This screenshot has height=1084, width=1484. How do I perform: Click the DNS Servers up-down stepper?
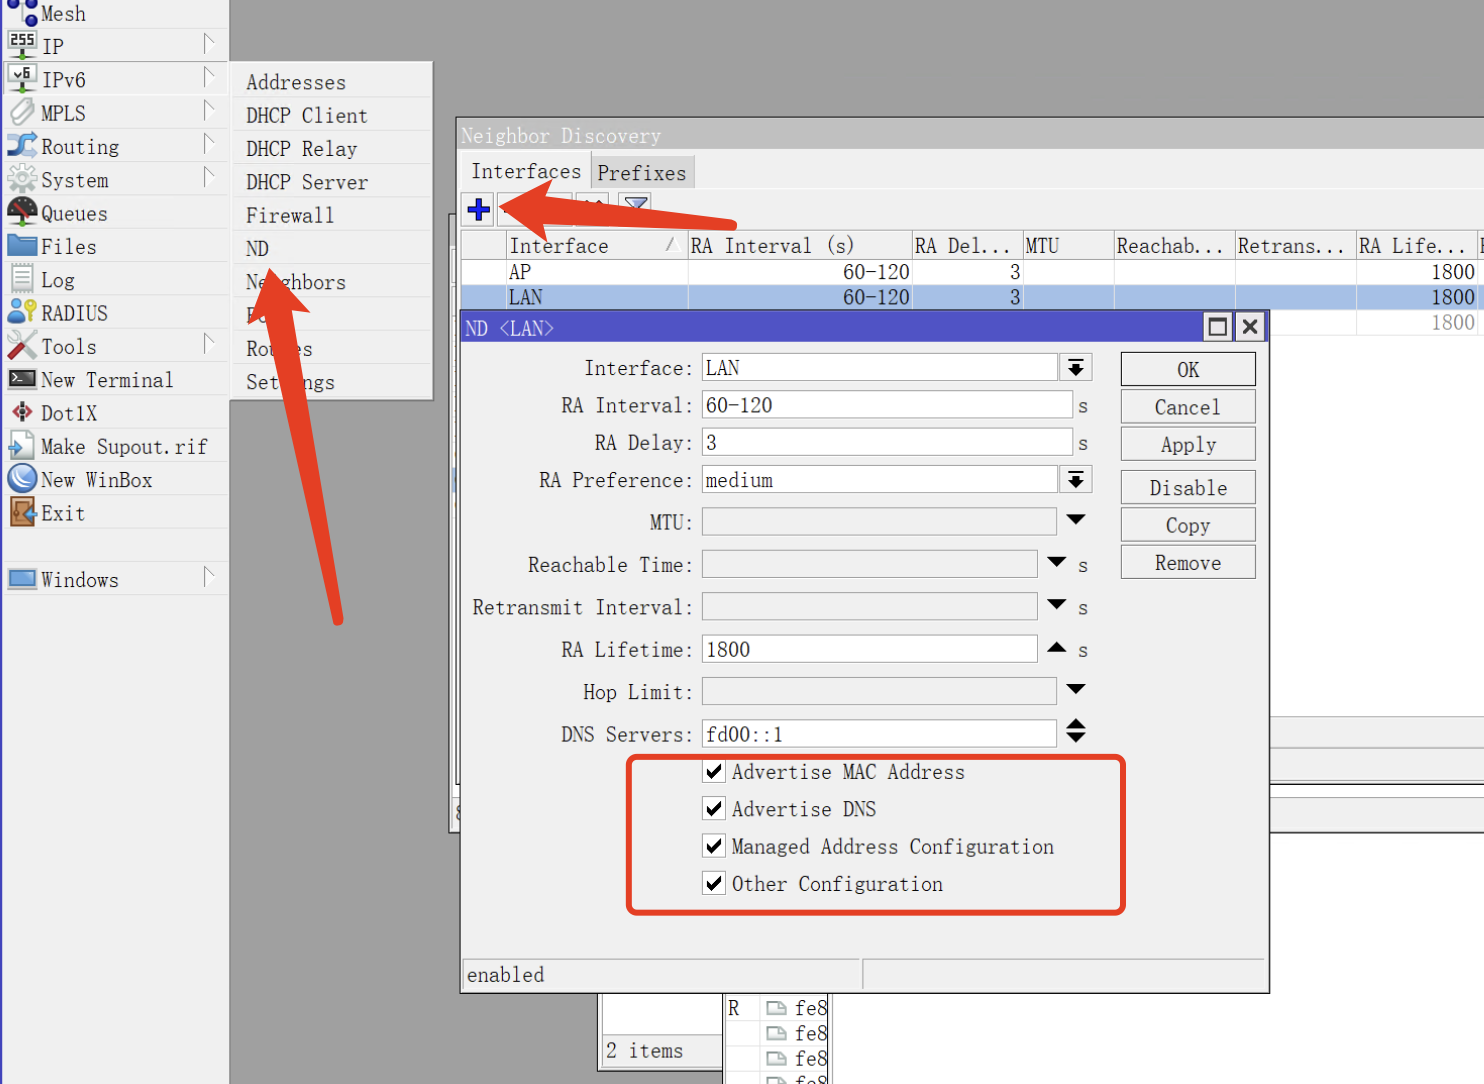(x=1075, y=732)
